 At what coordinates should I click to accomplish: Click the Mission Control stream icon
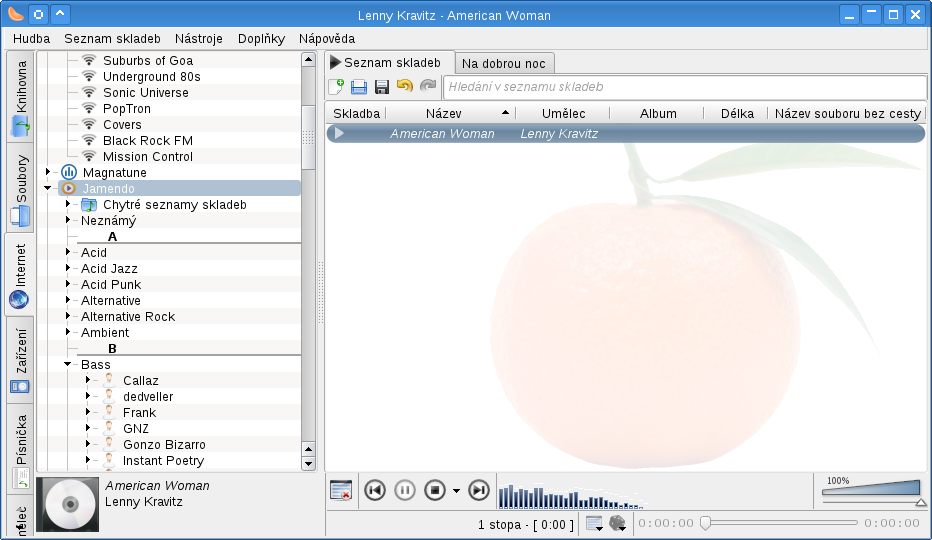pos(89,156)
